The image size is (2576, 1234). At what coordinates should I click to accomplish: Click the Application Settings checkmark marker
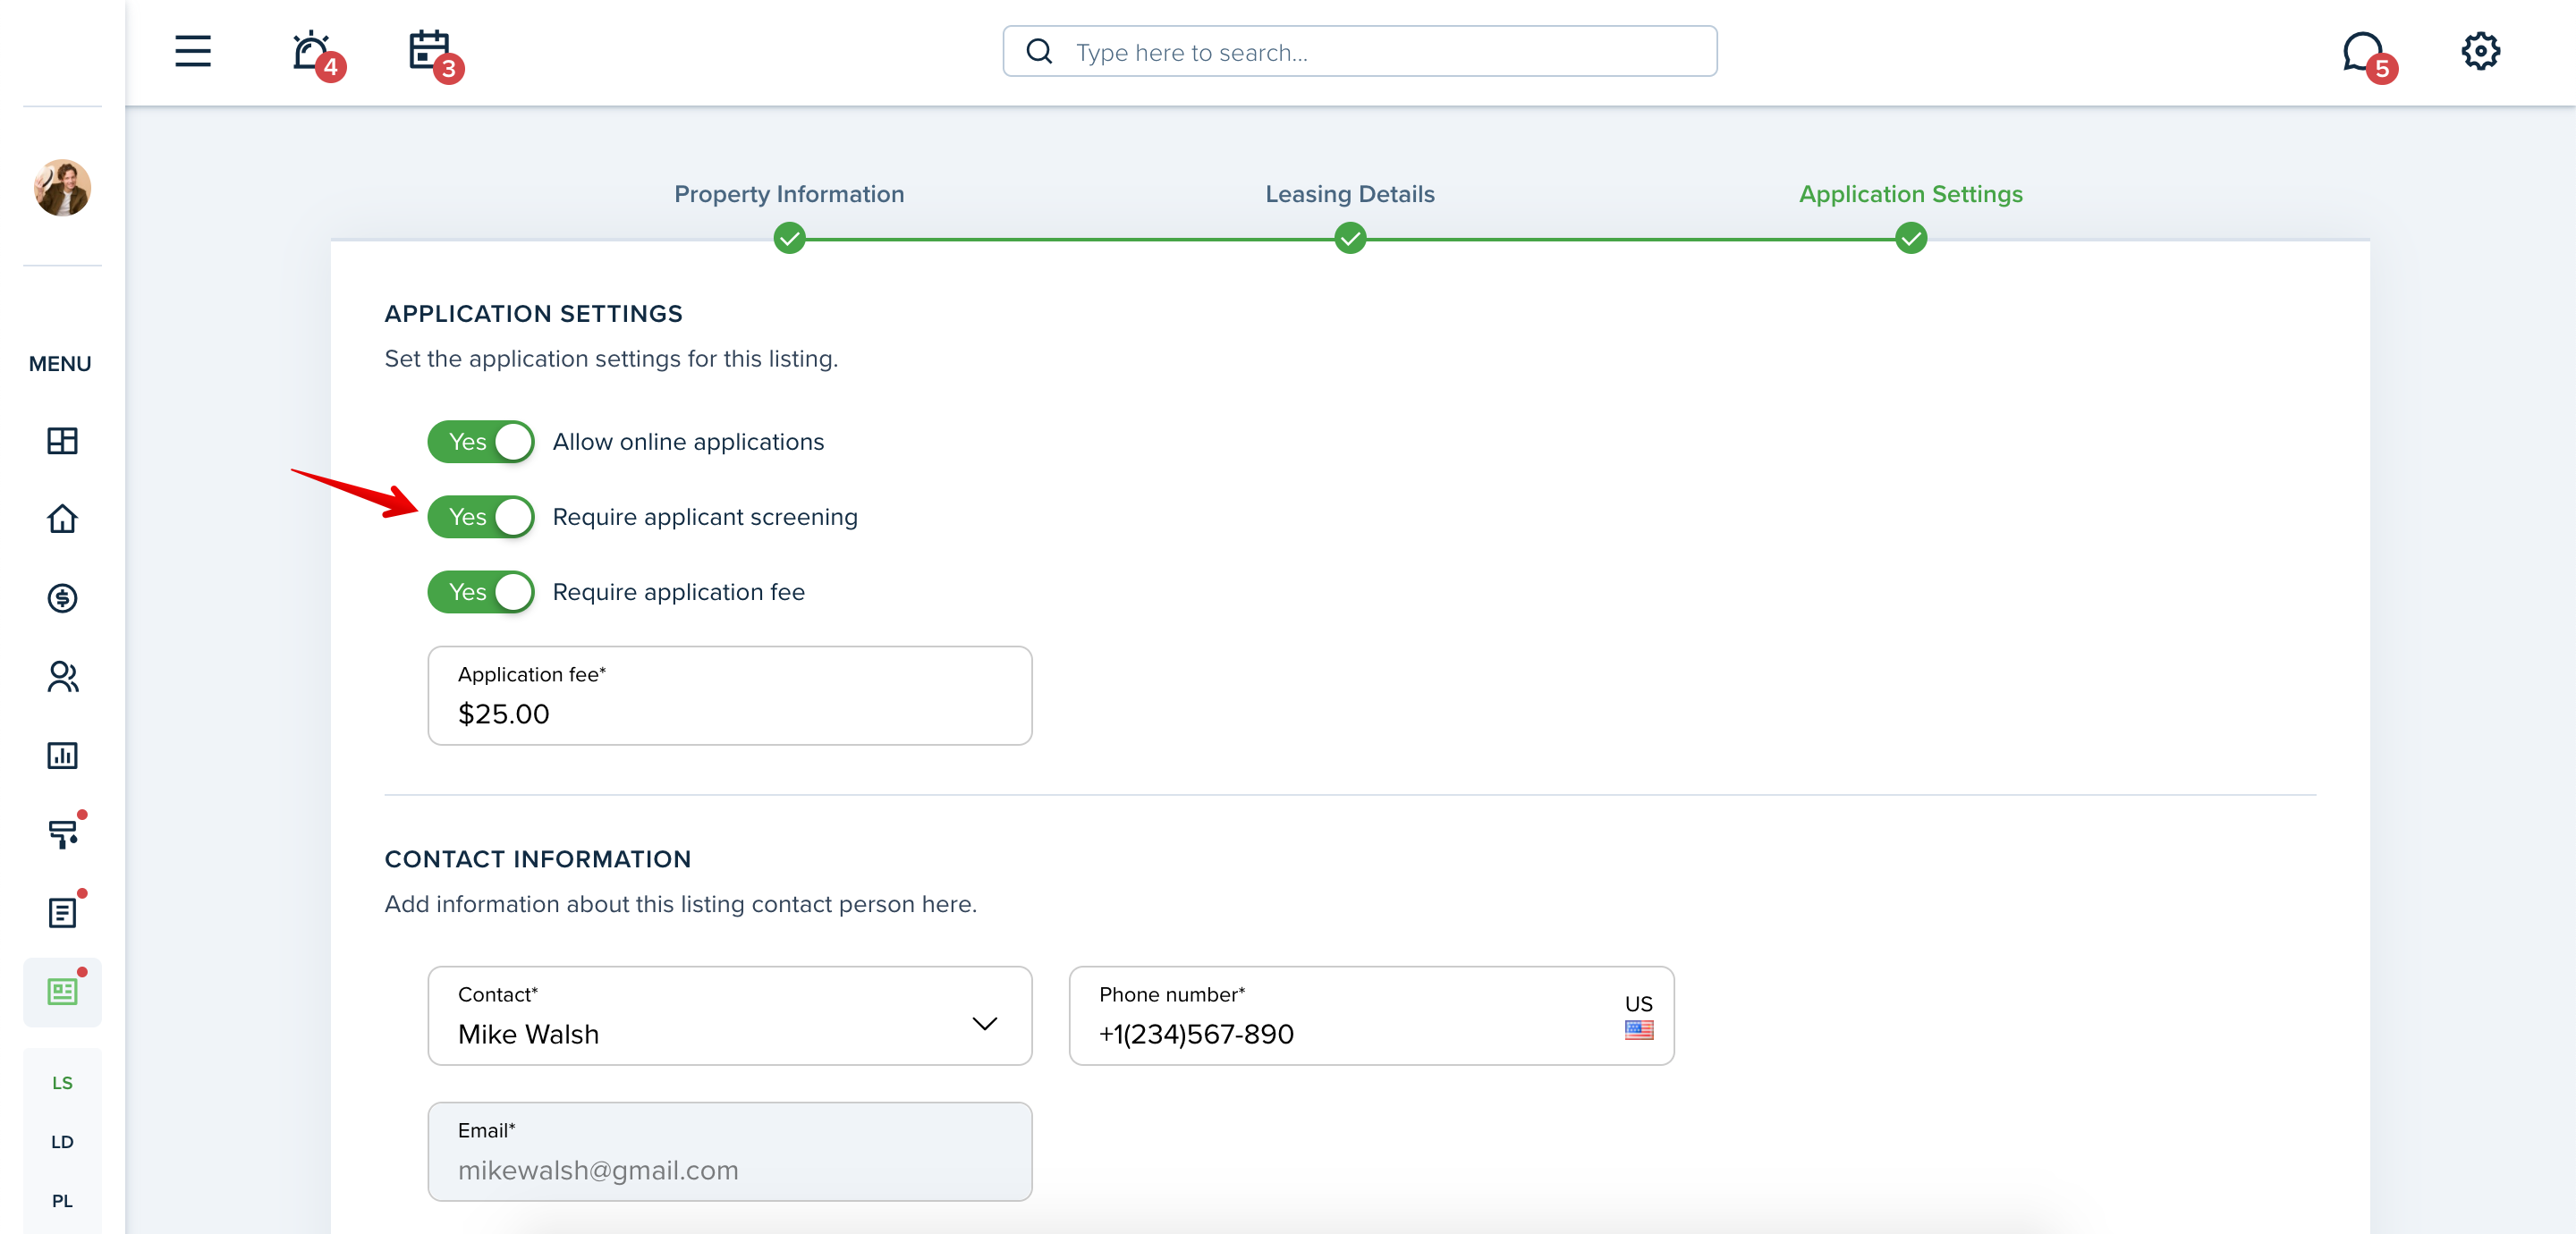coord(1910,238)
